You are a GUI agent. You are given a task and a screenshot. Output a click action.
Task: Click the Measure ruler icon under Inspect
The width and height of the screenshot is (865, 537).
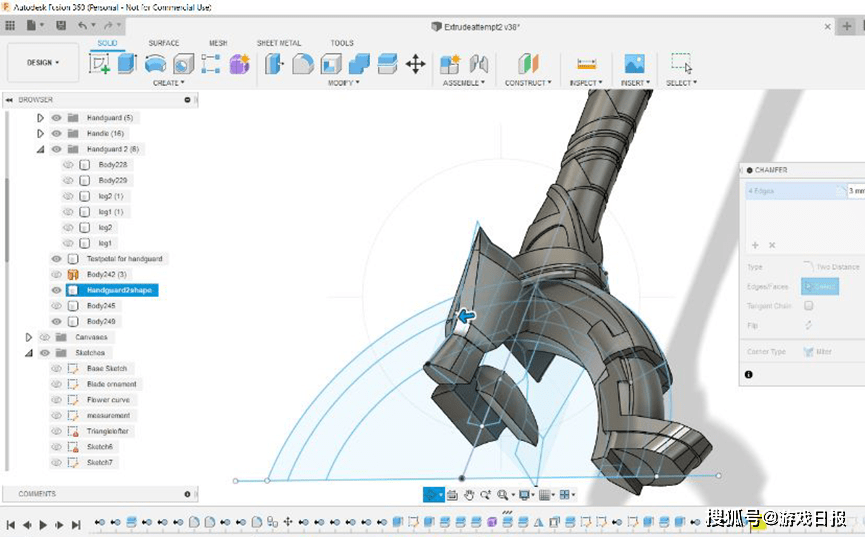[x=587, y=64]
